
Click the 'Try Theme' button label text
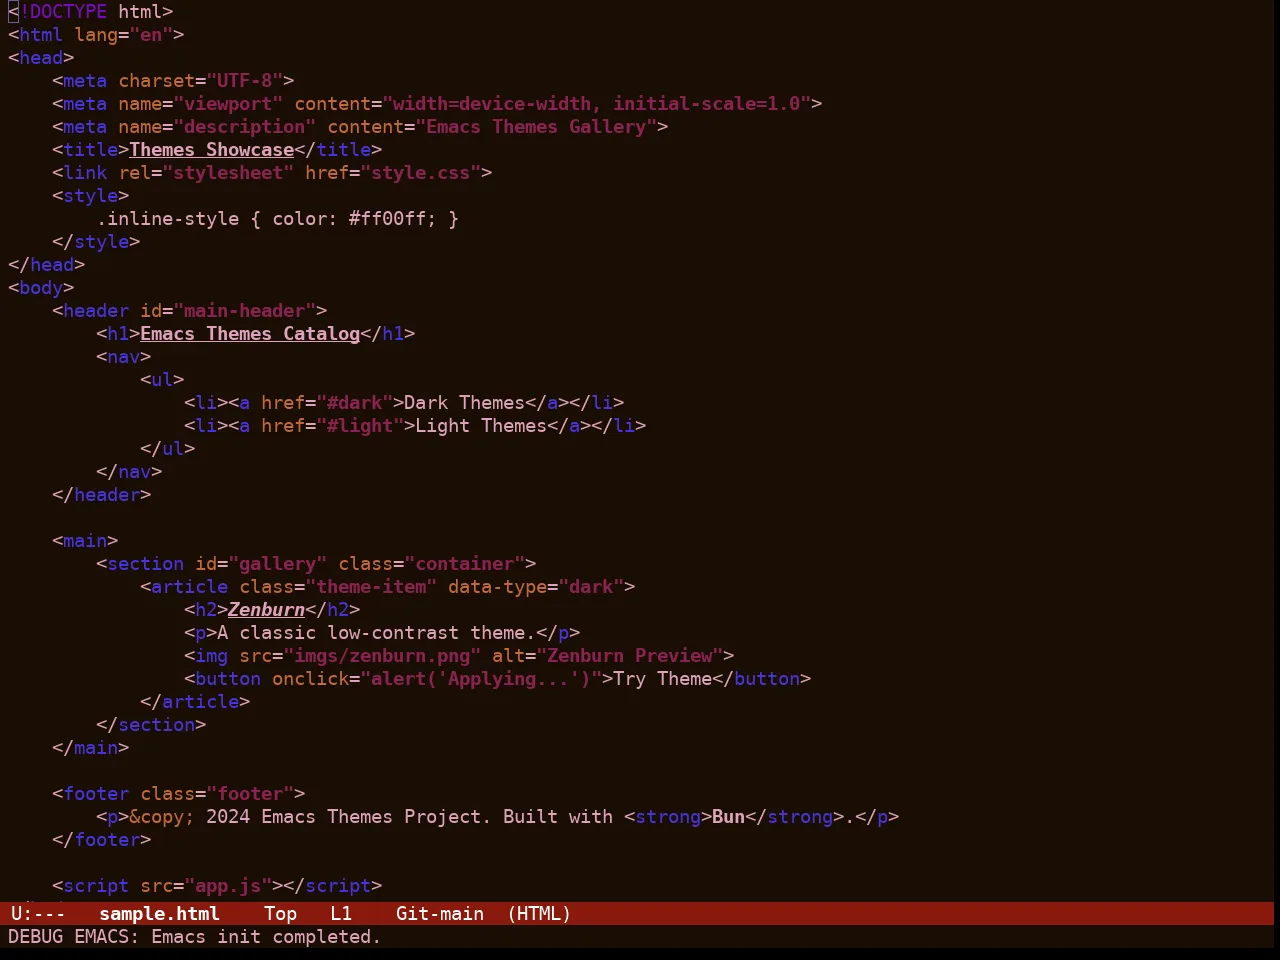point(662,678)
